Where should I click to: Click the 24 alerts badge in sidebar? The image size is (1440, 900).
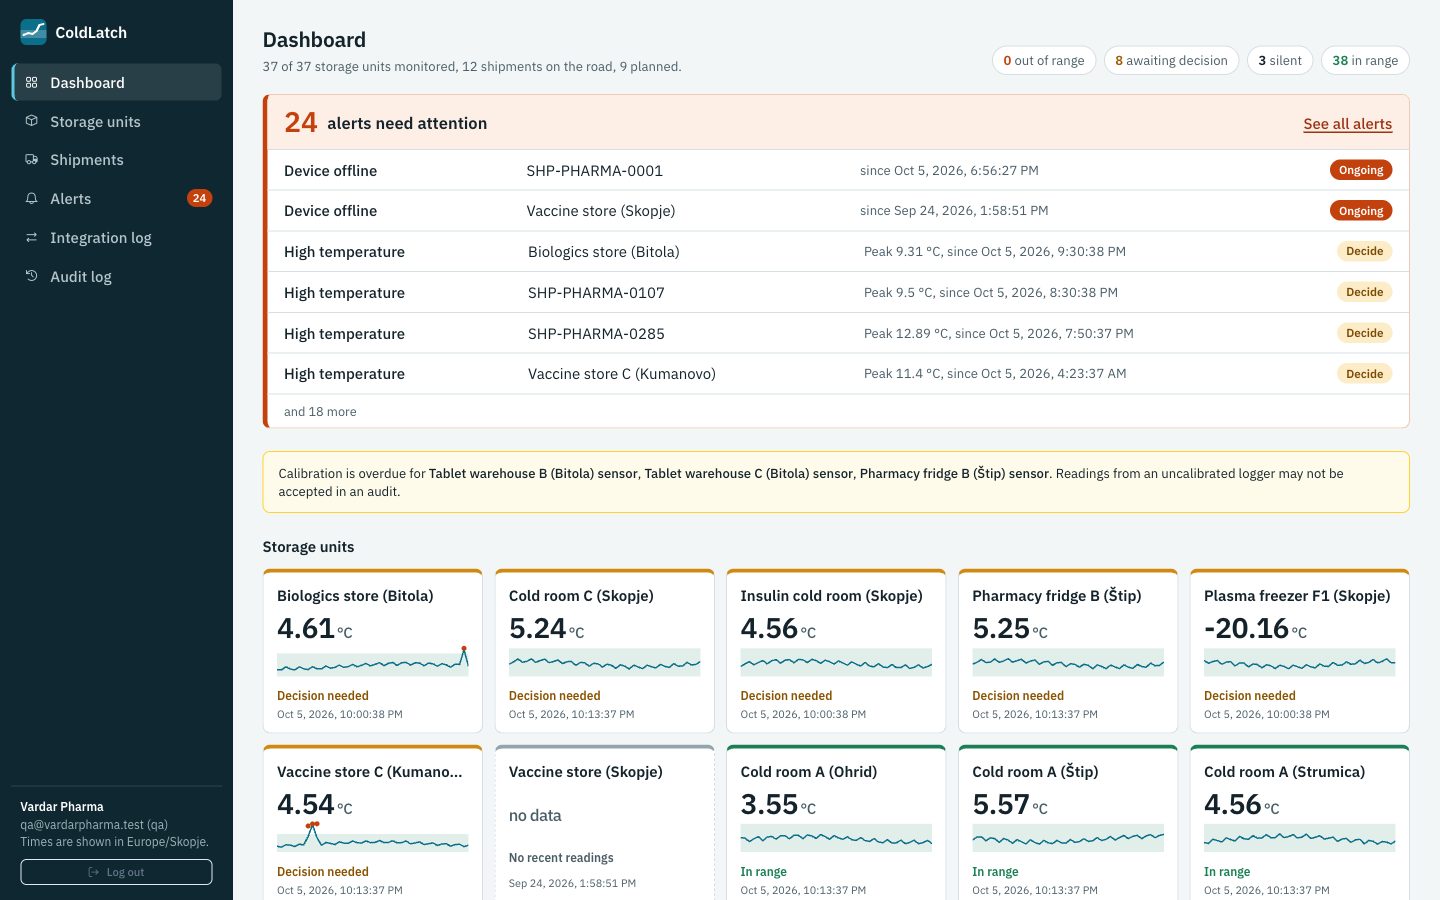click(199, 198)
